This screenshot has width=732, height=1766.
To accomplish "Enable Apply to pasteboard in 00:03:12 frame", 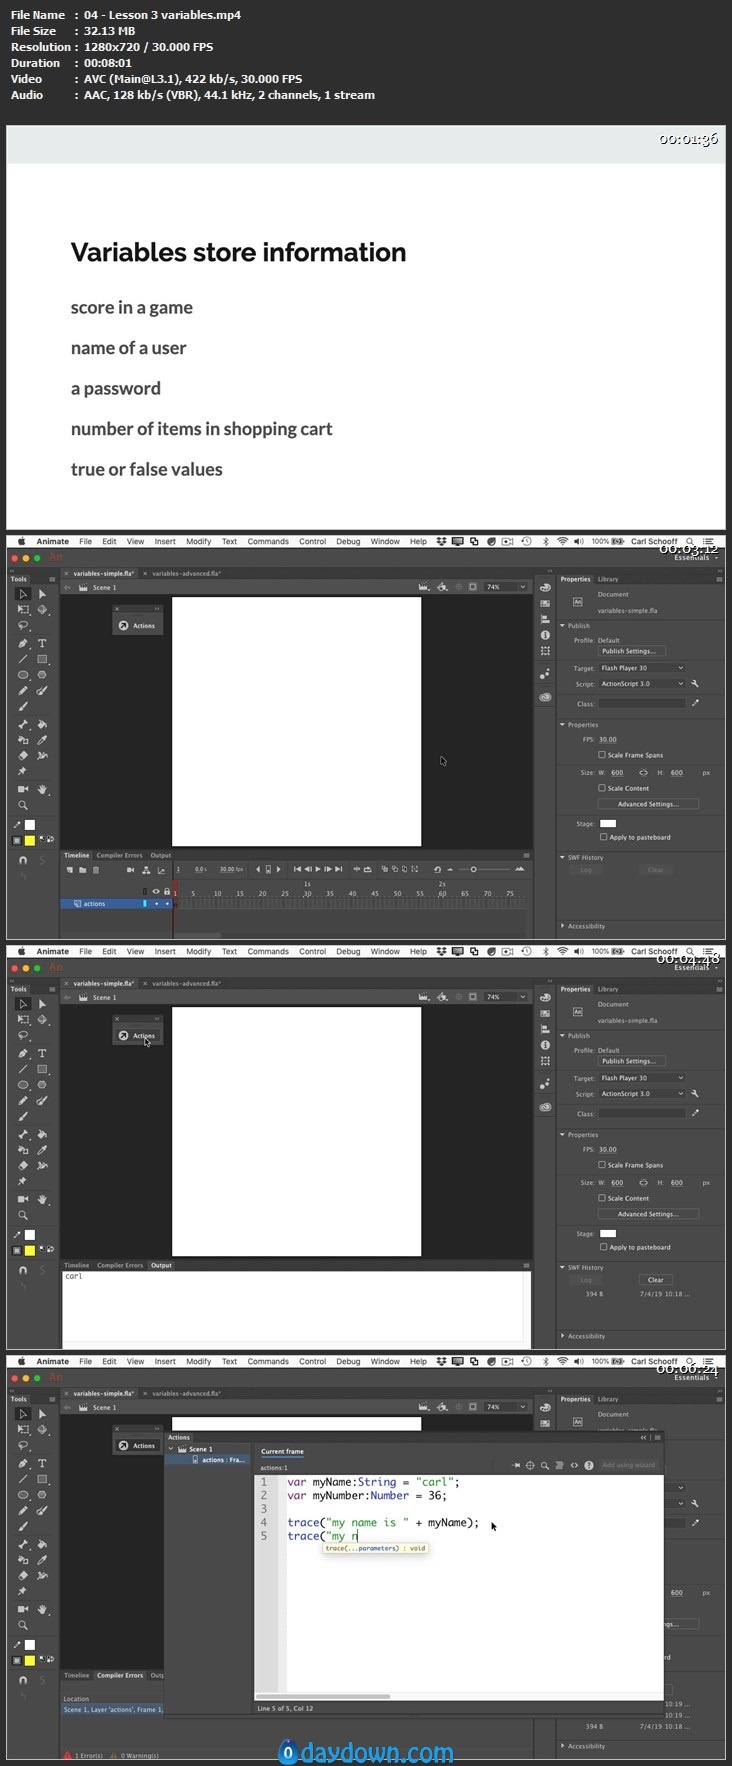I will 603,837.
